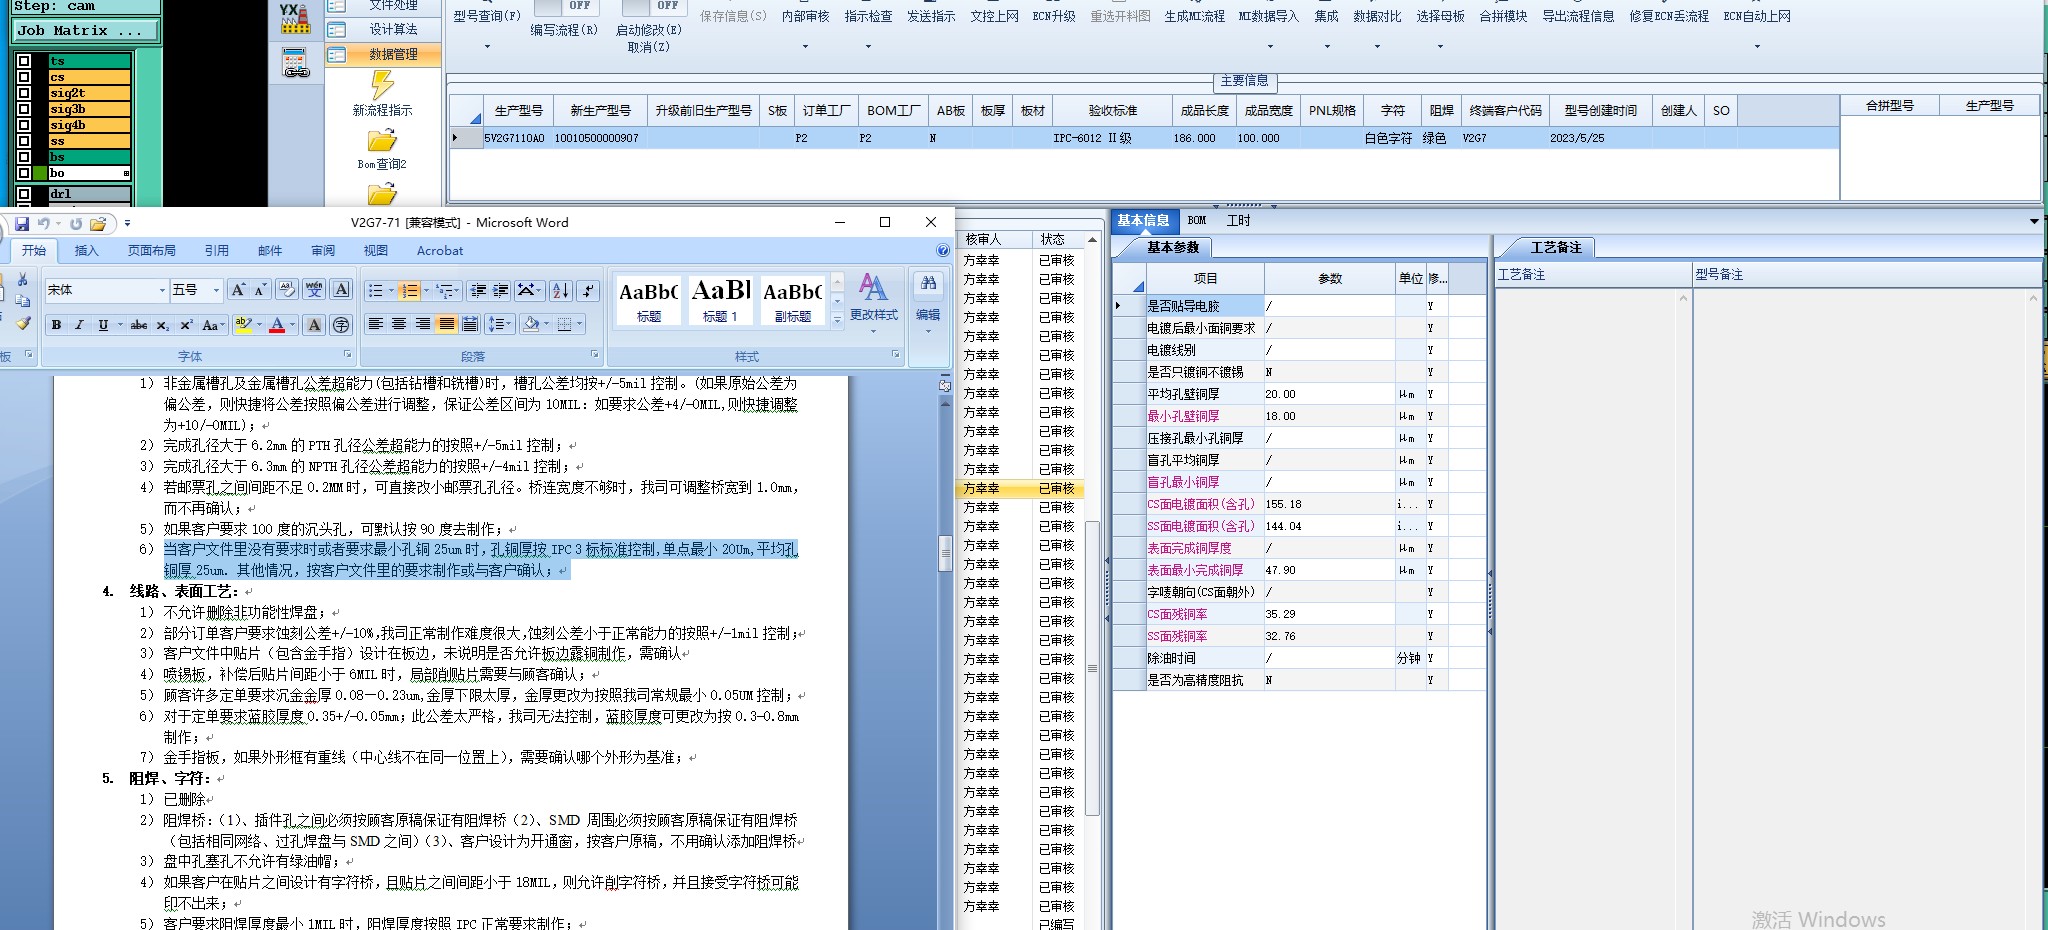This screenshot has height=930, width=2048.
Task: Click the Sort A-Z icon
Action: [x=561, y=291]
